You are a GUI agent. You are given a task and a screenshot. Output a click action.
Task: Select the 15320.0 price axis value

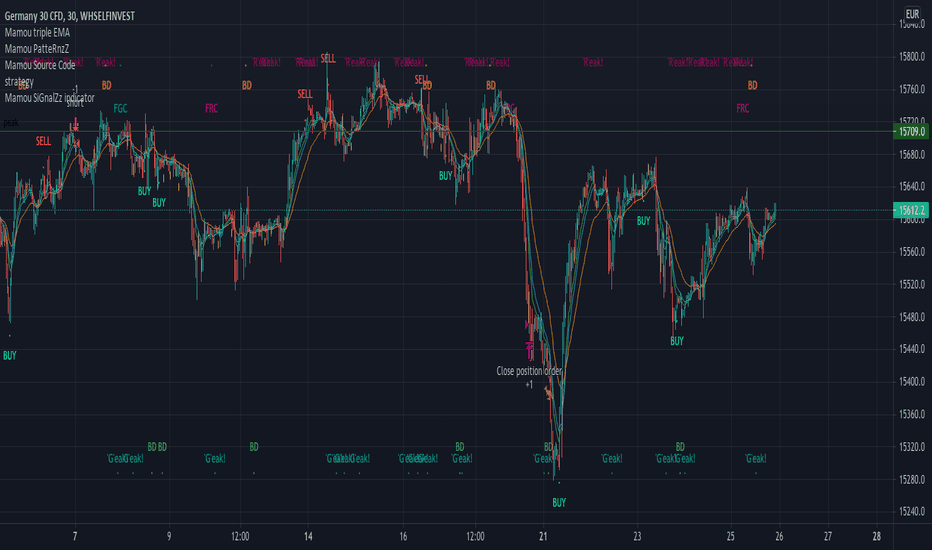coord(912,447)
